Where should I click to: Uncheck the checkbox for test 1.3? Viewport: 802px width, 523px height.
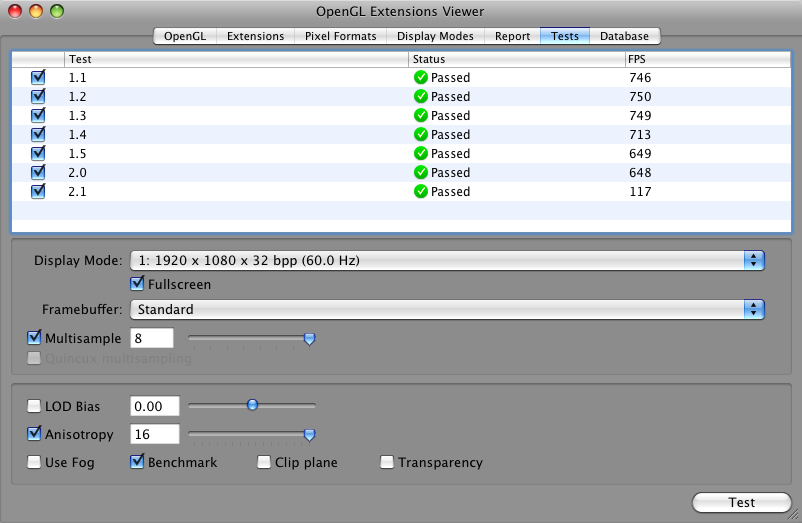tap(38, 116)
